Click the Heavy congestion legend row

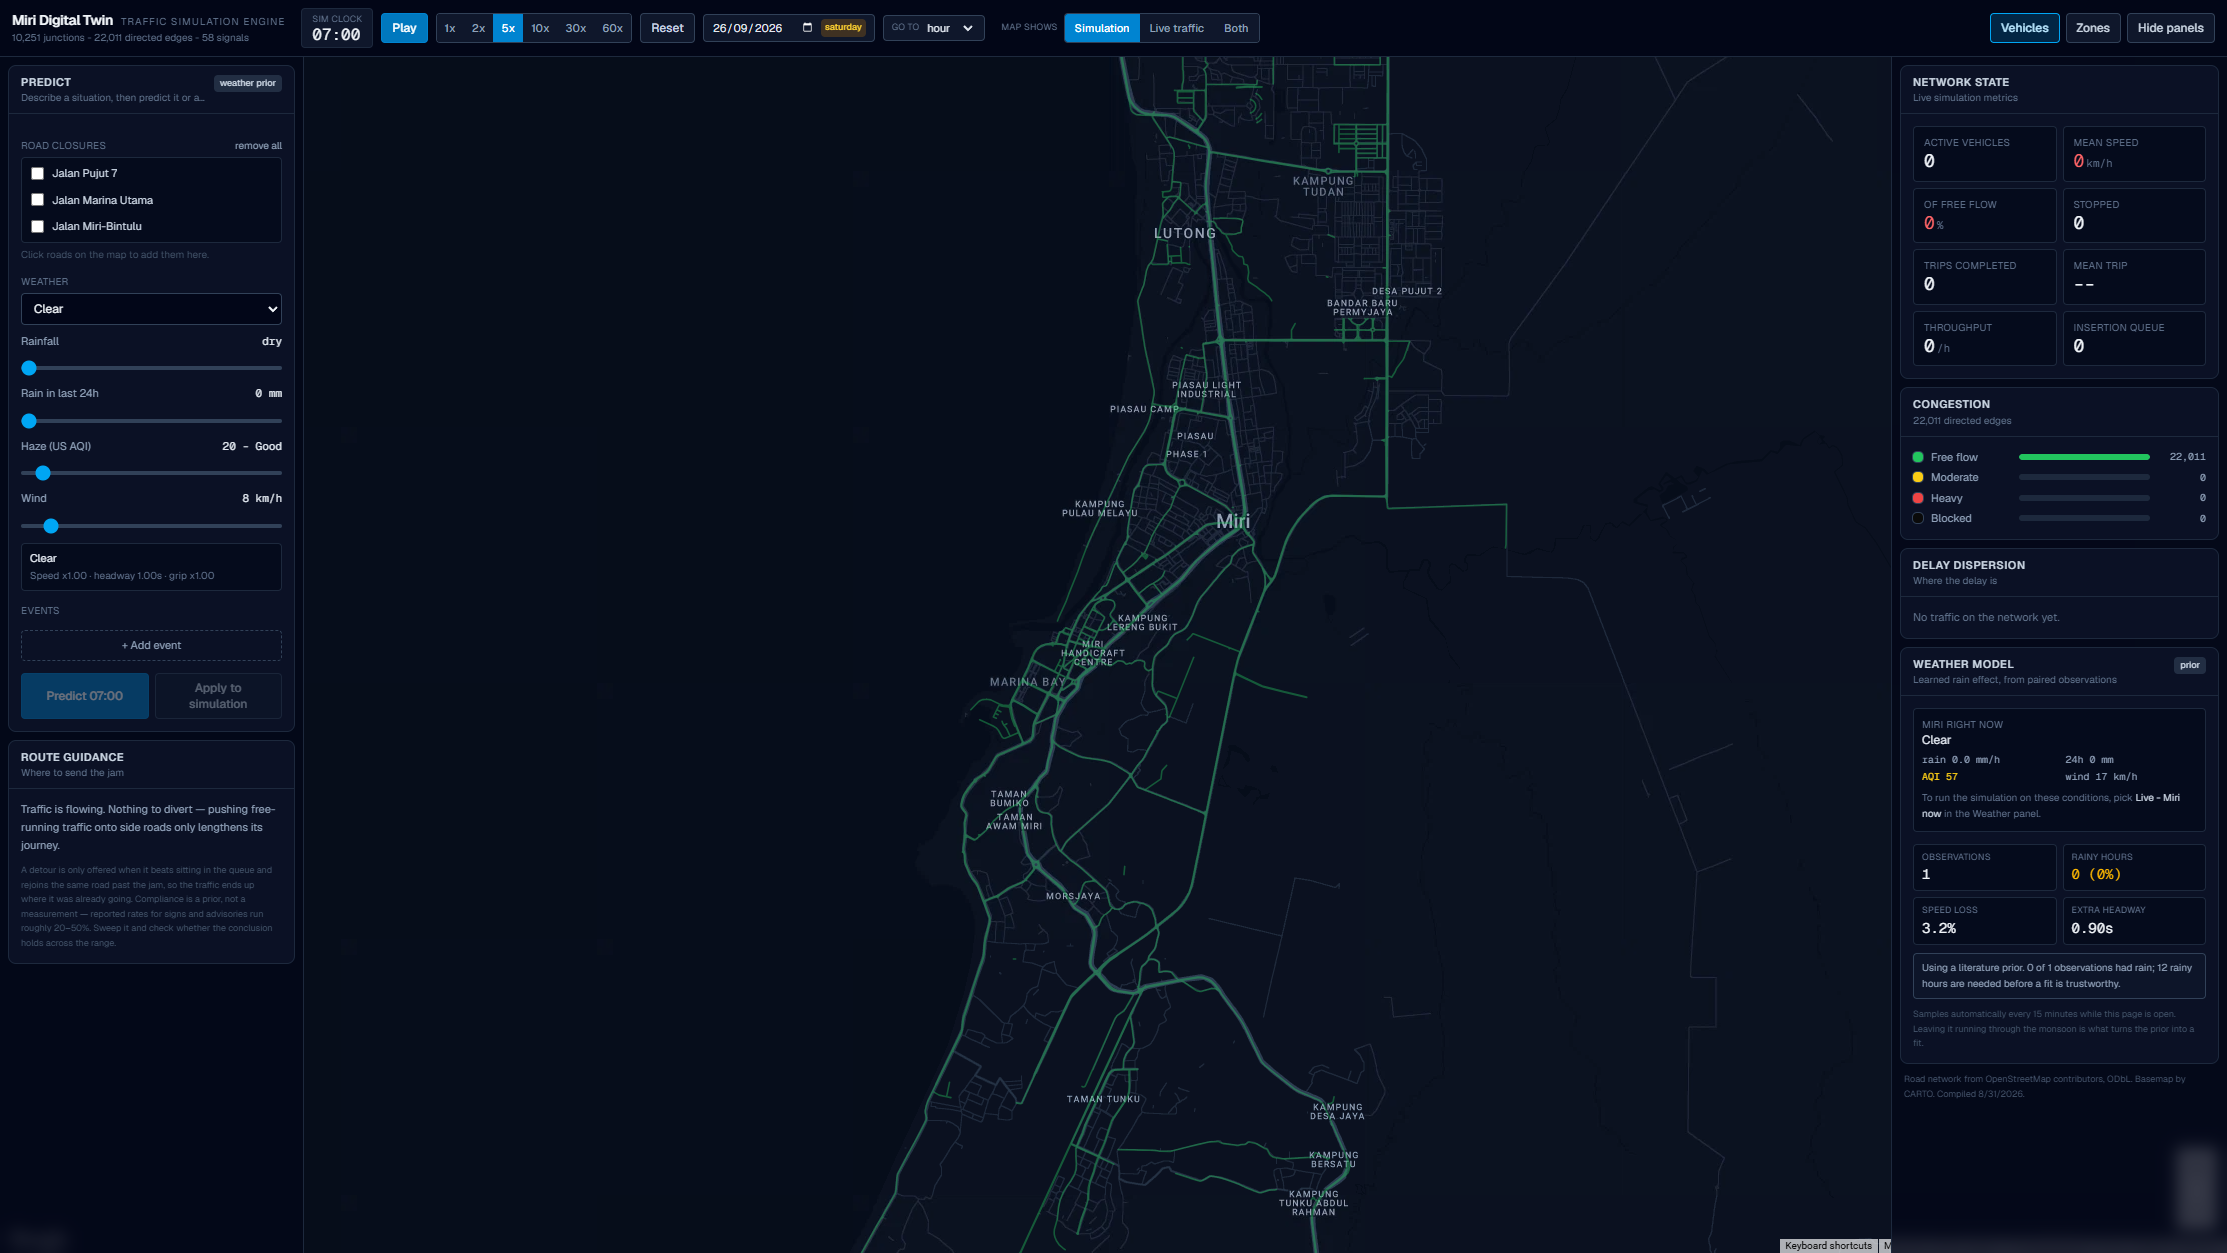click(x=2058, y=498)
